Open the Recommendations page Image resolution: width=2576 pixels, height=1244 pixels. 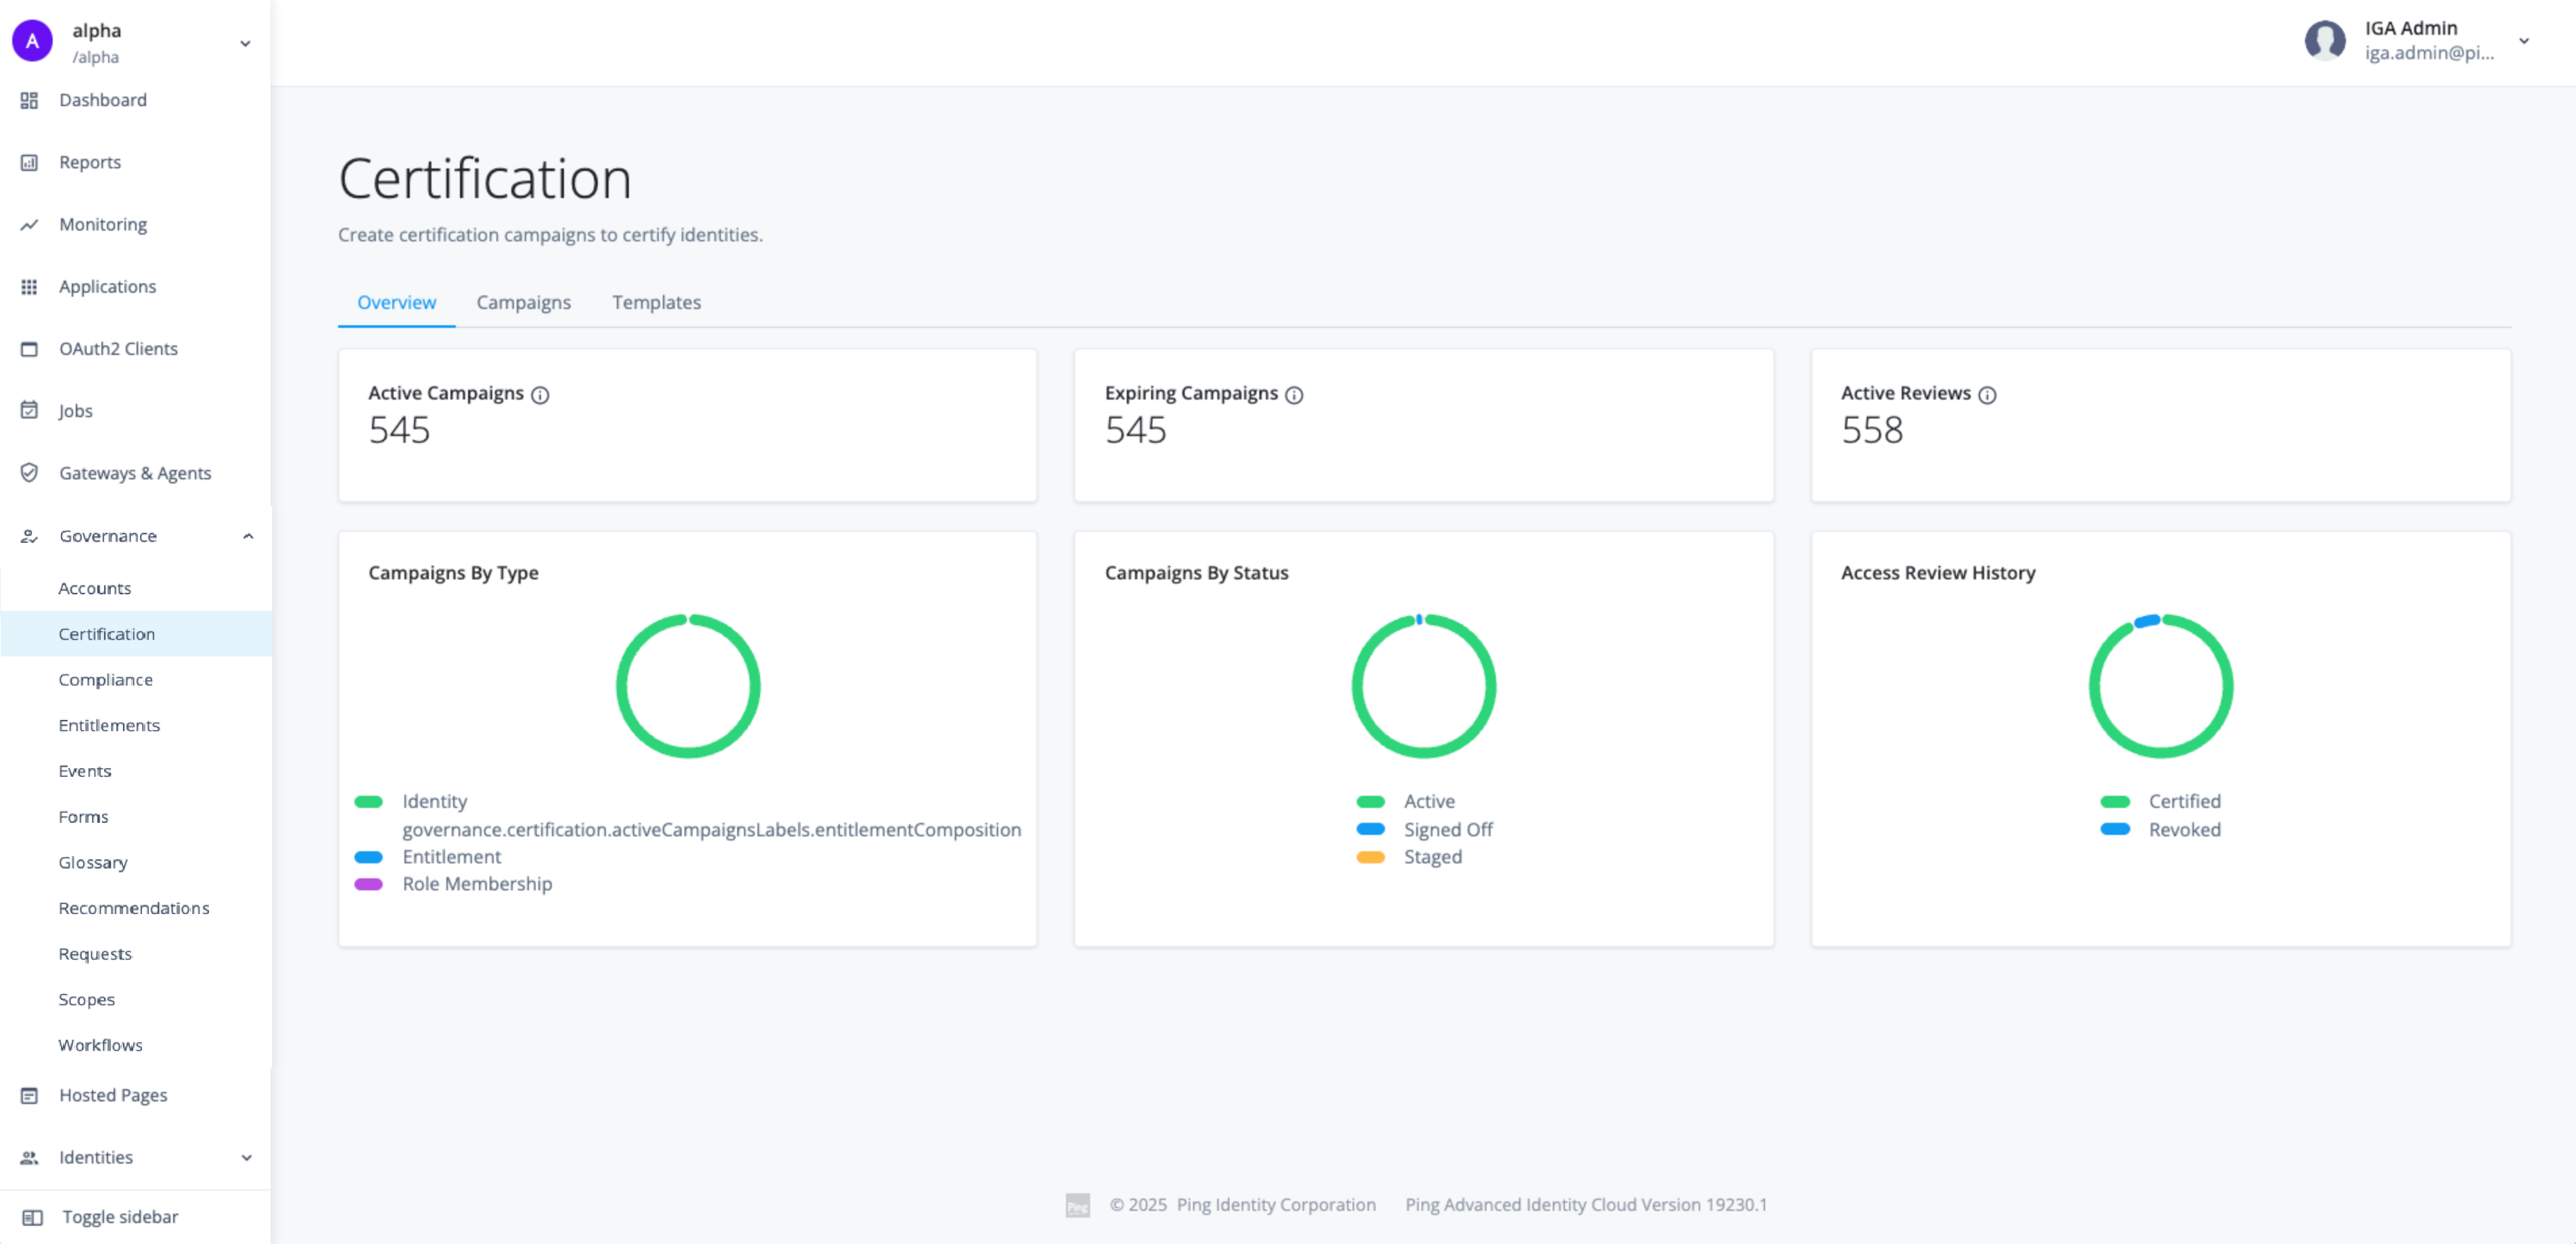(133, 908)
